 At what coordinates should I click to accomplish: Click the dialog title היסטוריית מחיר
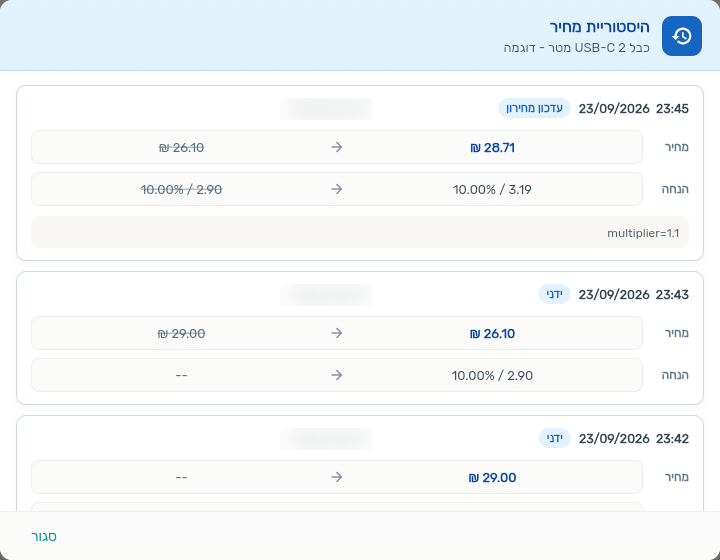click(x=599, y=27)
